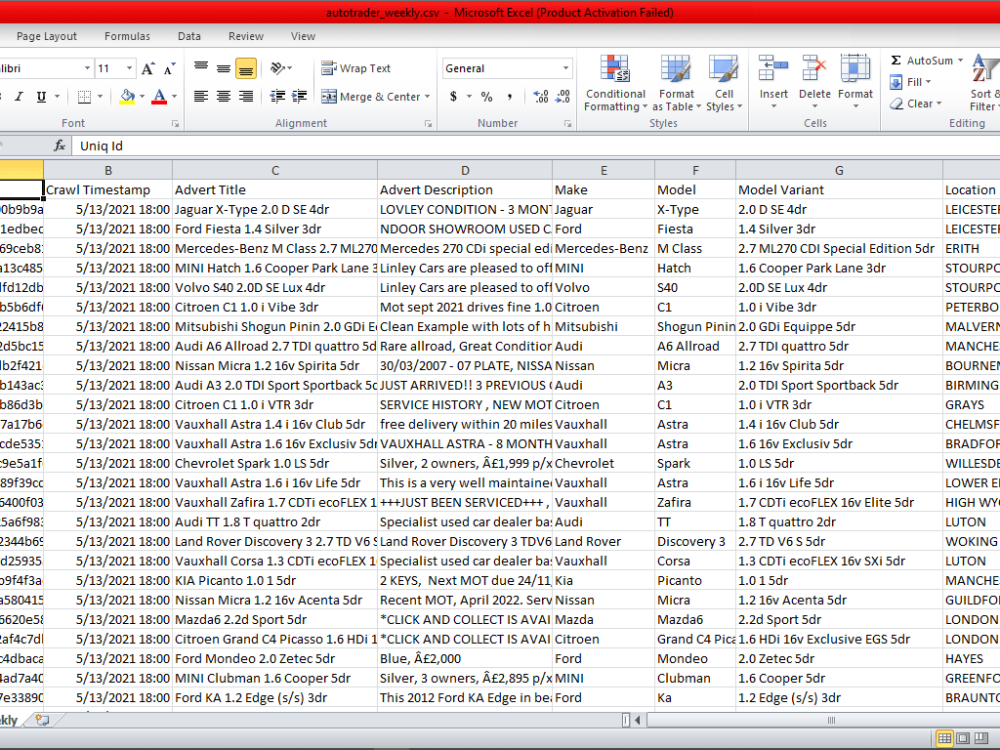Open Cell Styles gallery

pos(724,83)
